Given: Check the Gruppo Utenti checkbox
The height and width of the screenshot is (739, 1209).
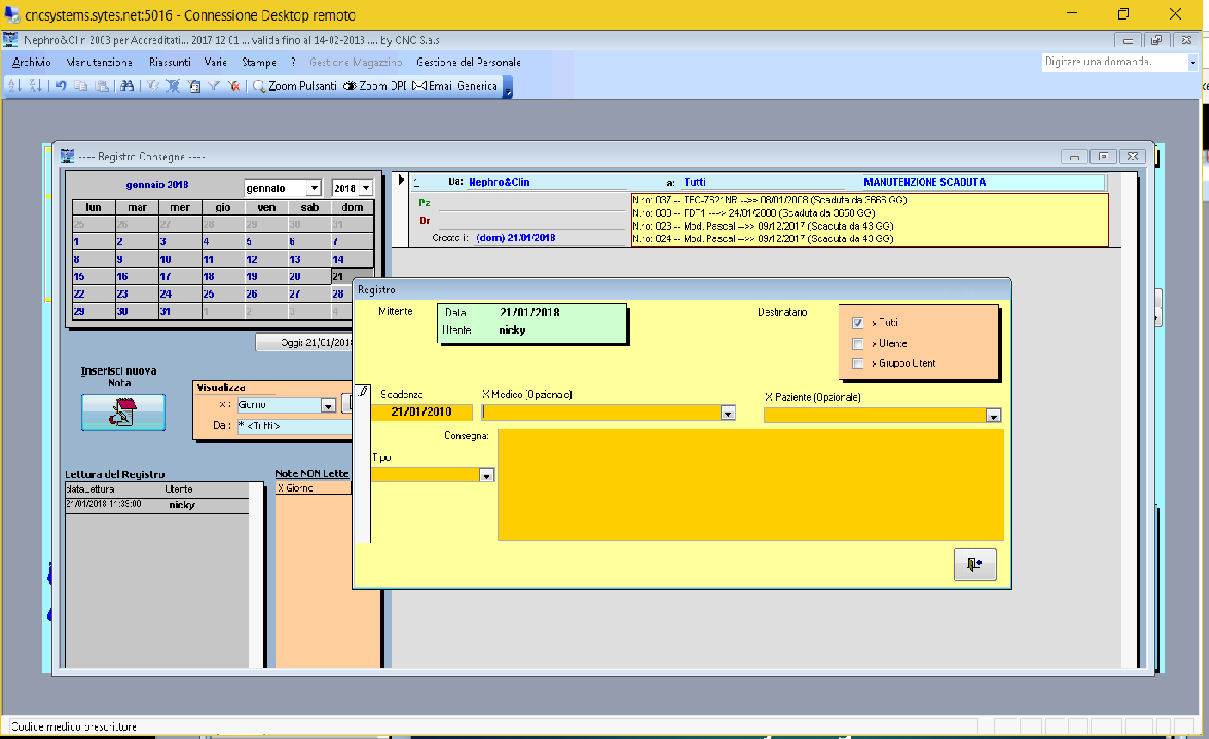Looking at the screenshot, I should pos(858,363).
